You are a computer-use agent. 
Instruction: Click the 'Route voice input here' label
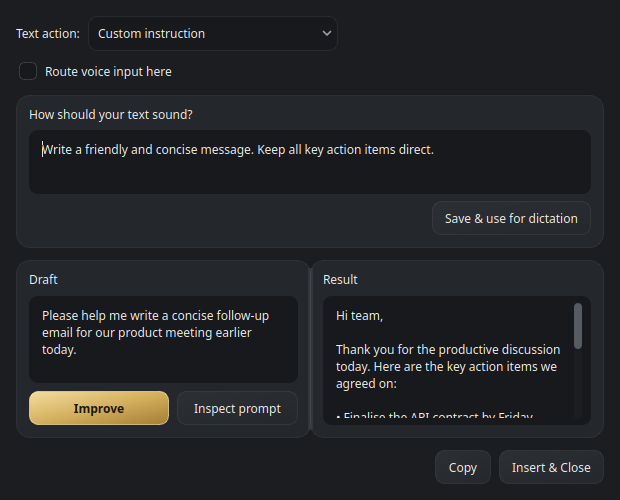108,72
